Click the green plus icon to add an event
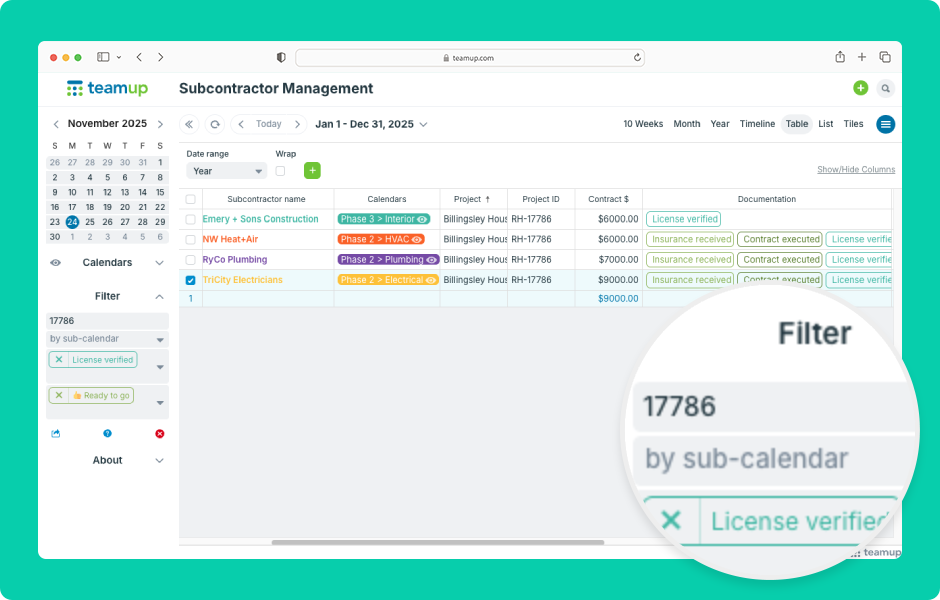940x600 pixels. (860, 88)
